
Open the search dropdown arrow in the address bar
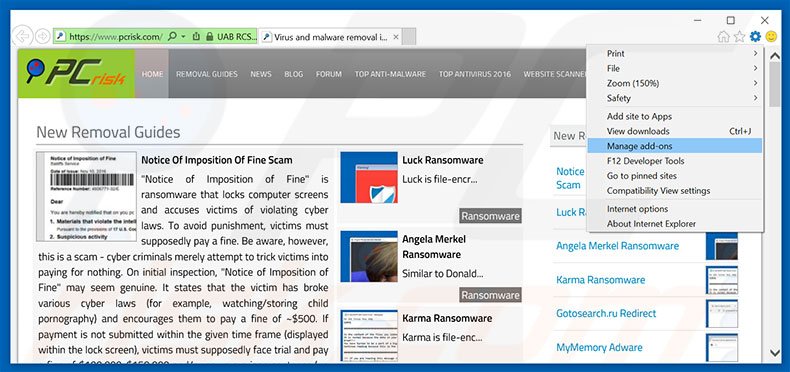(183, 37)
